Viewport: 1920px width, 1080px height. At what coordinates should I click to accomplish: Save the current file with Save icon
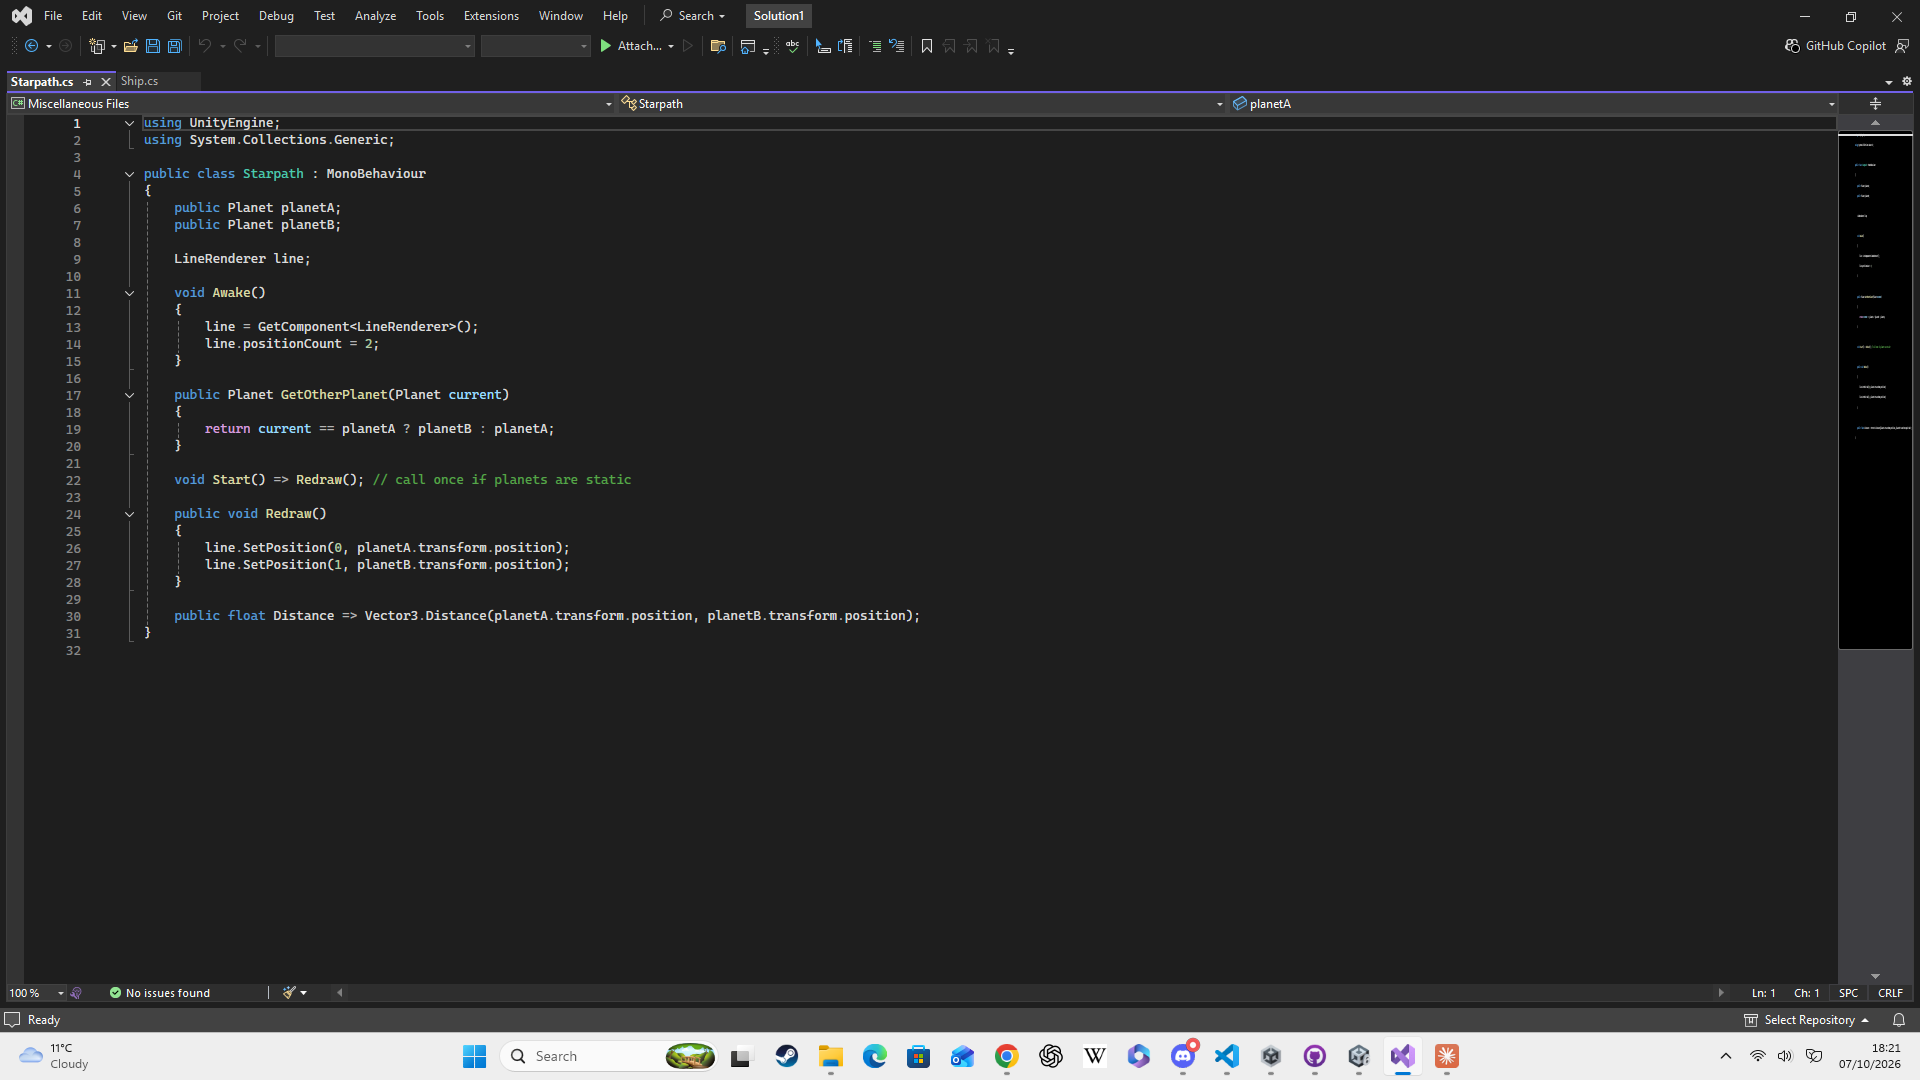[x=153, y=46]
